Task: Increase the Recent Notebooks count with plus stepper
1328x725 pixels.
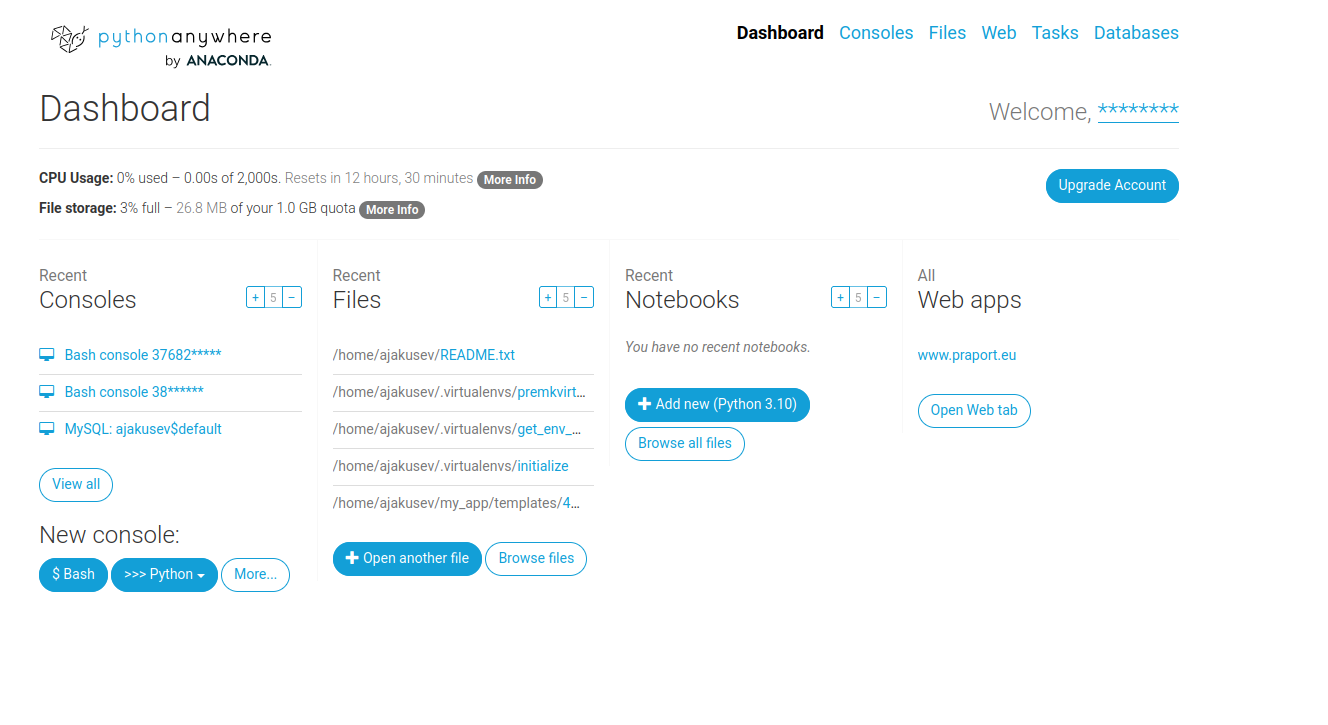Action: [840, 296]
